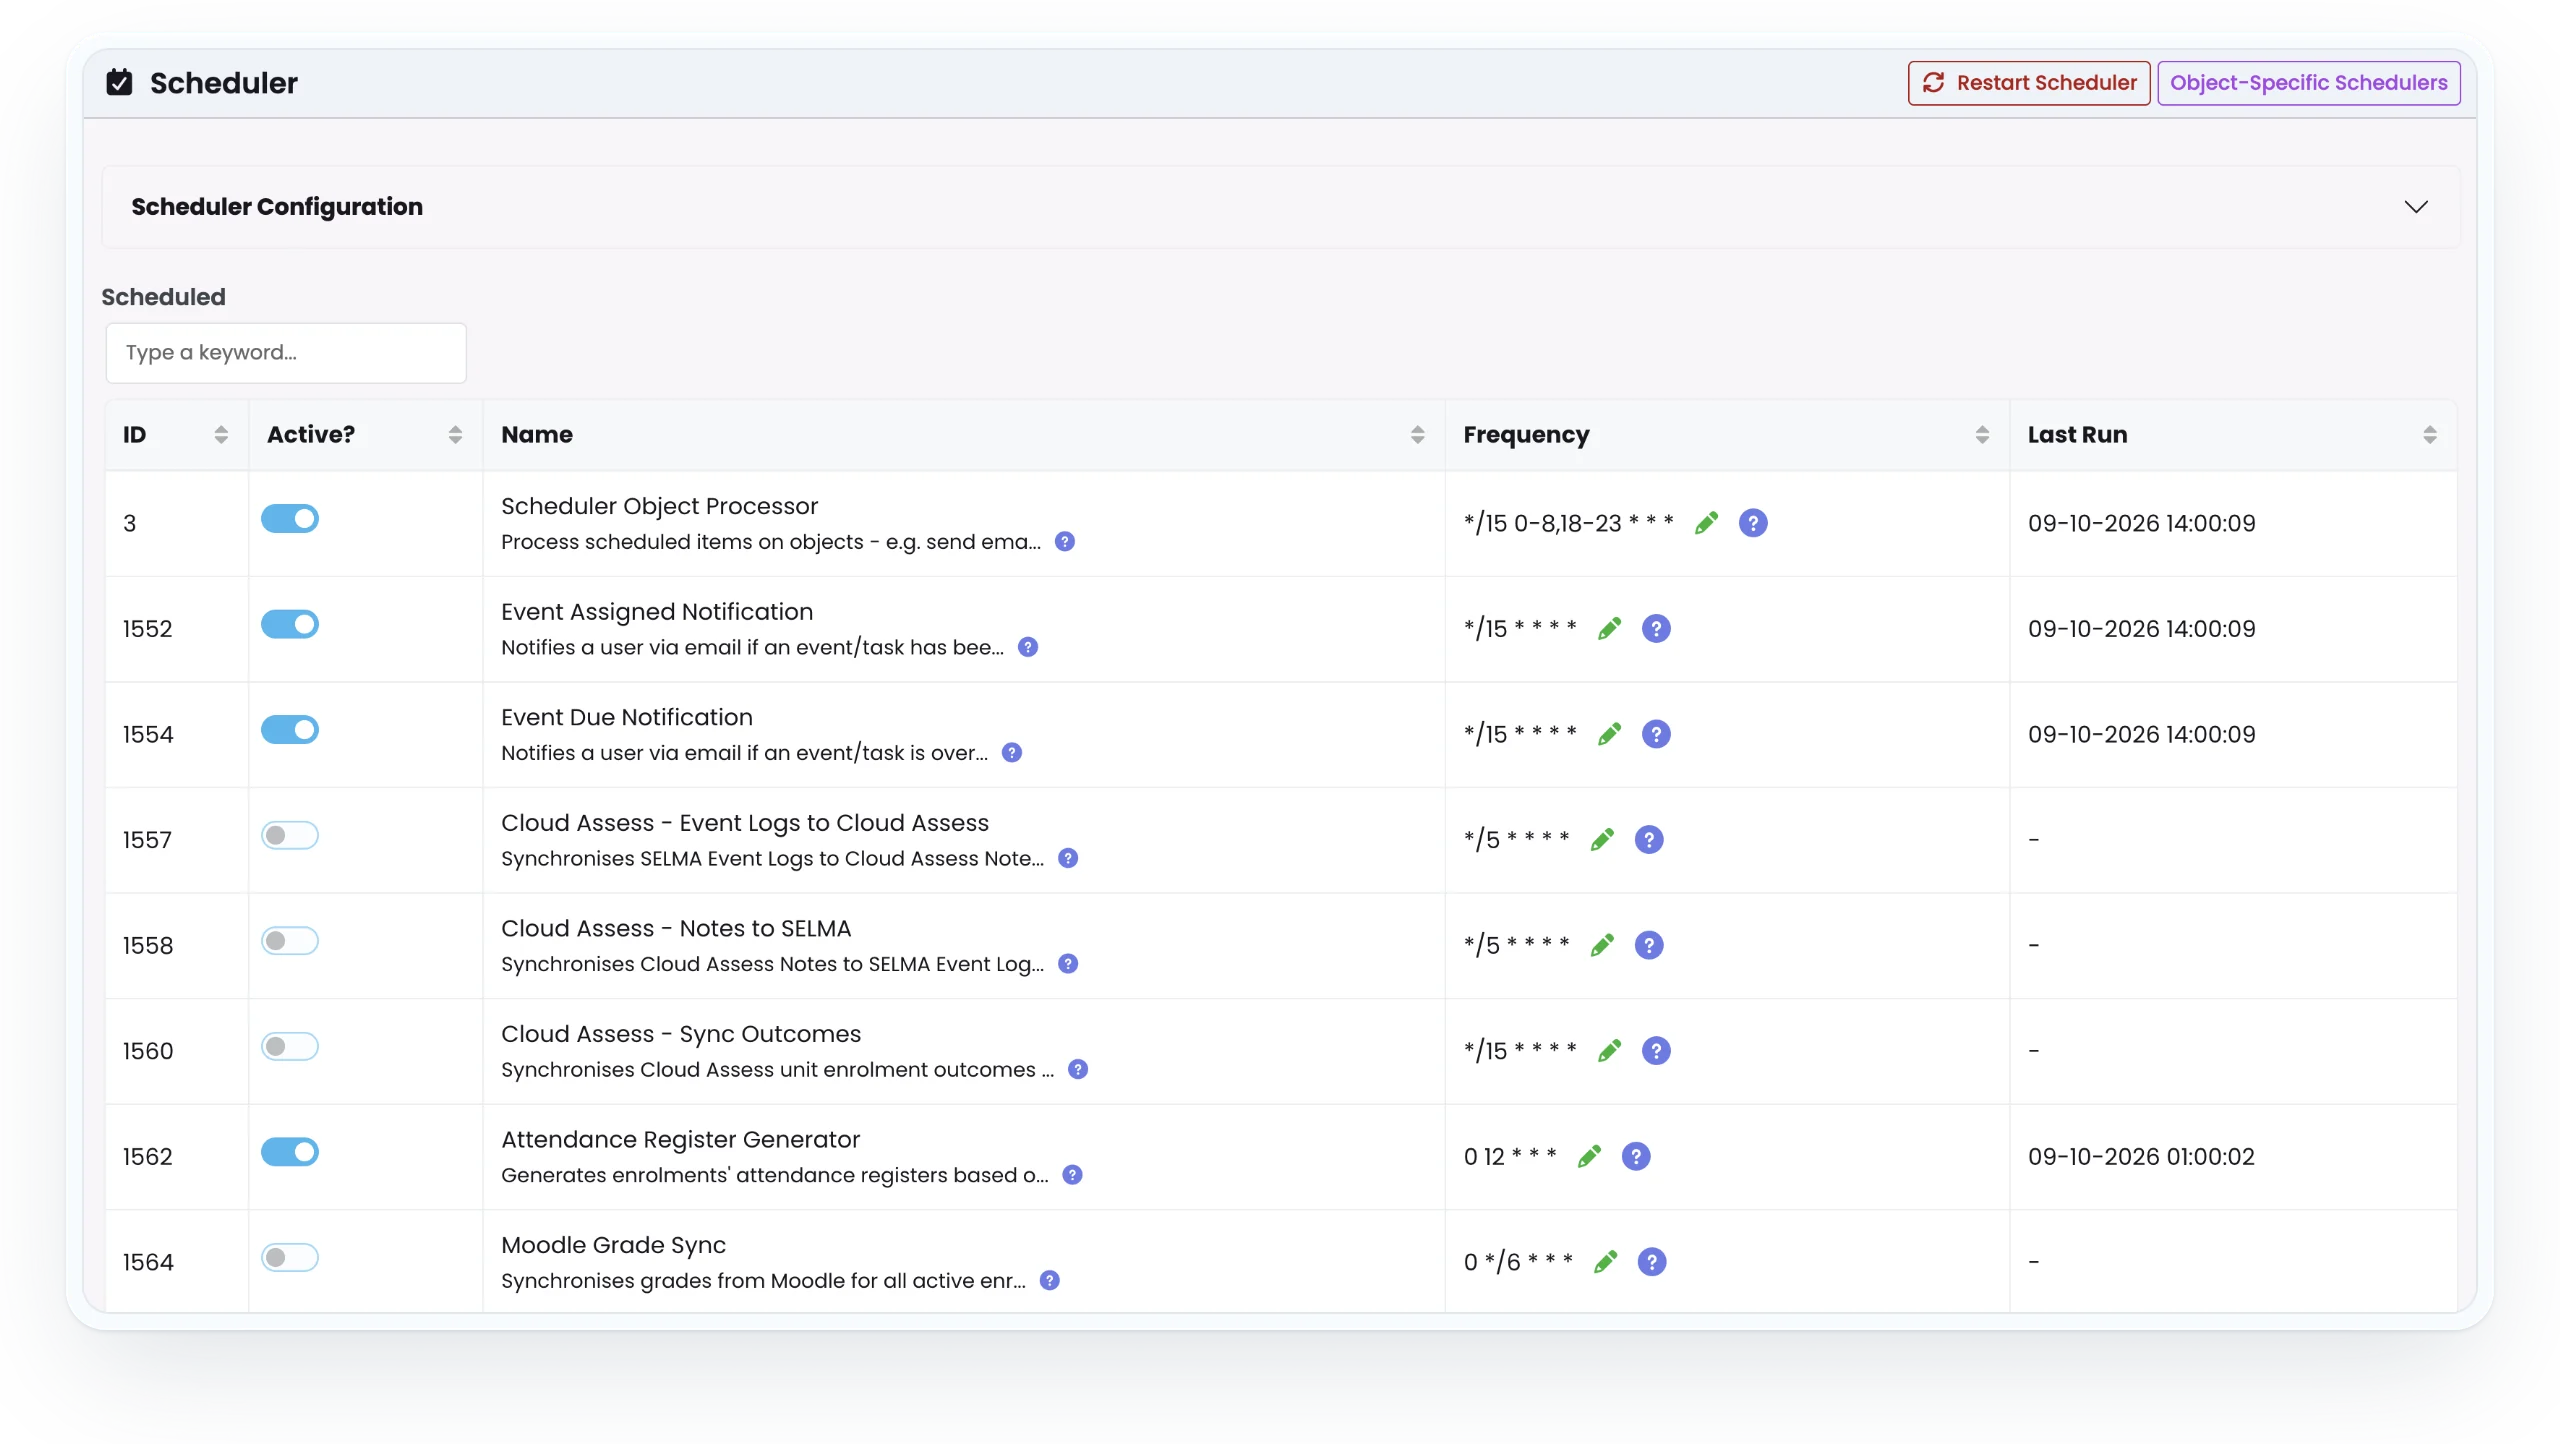Open Object-Specific Schedulers
The width and height of the screenshot is (2560, 1444).
point(2308,83)
